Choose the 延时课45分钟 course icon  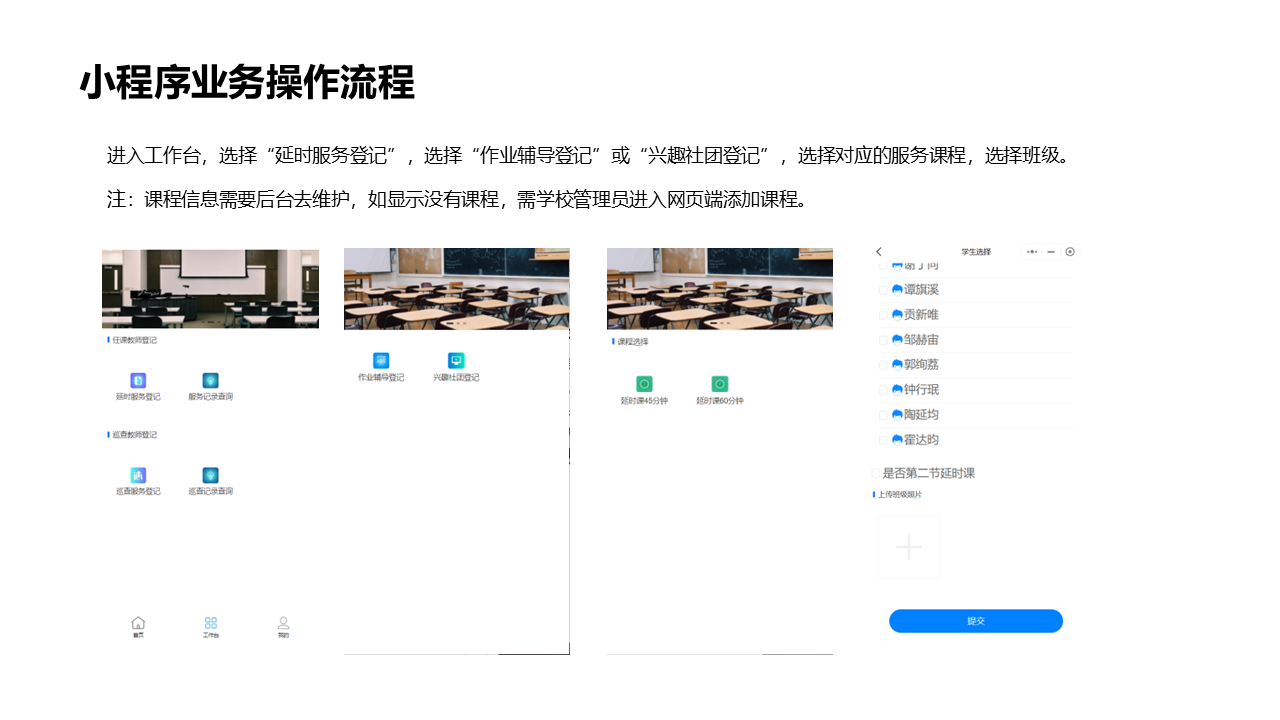644,384
